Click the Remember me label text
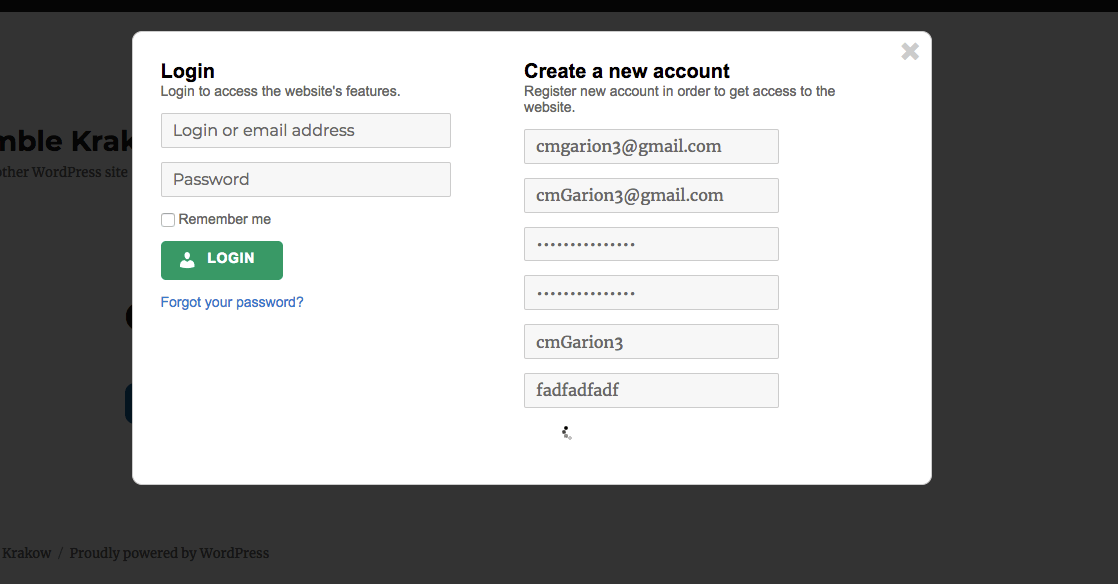This screenshot has width=1118, height=584. 224,220
